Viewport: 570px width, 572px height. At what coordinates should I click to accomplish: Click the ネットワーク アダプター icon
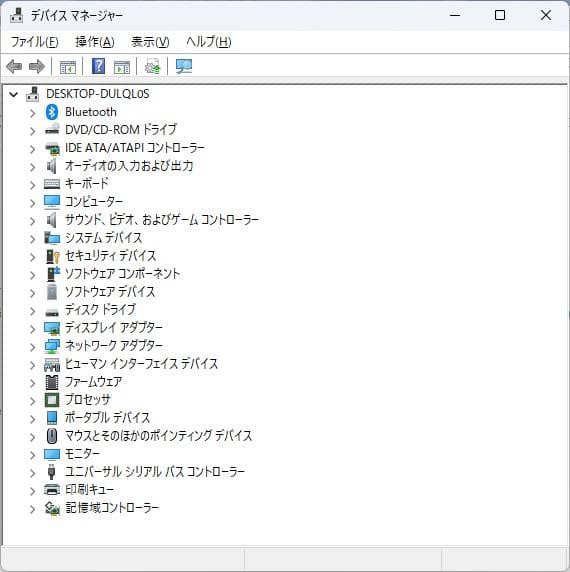coord(52,346)
